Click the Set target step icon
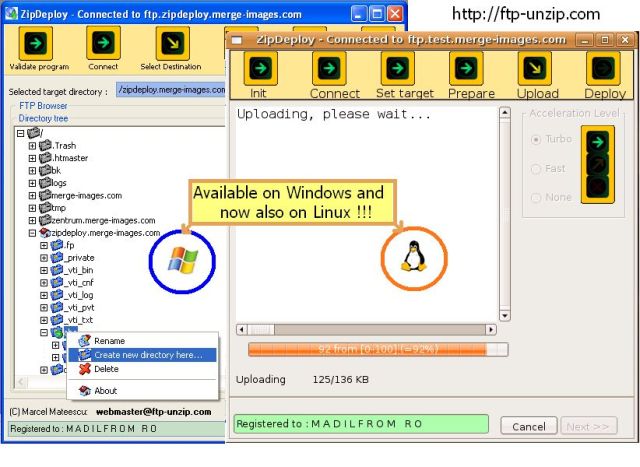The image size is (640, 467). tap(398, 68)
